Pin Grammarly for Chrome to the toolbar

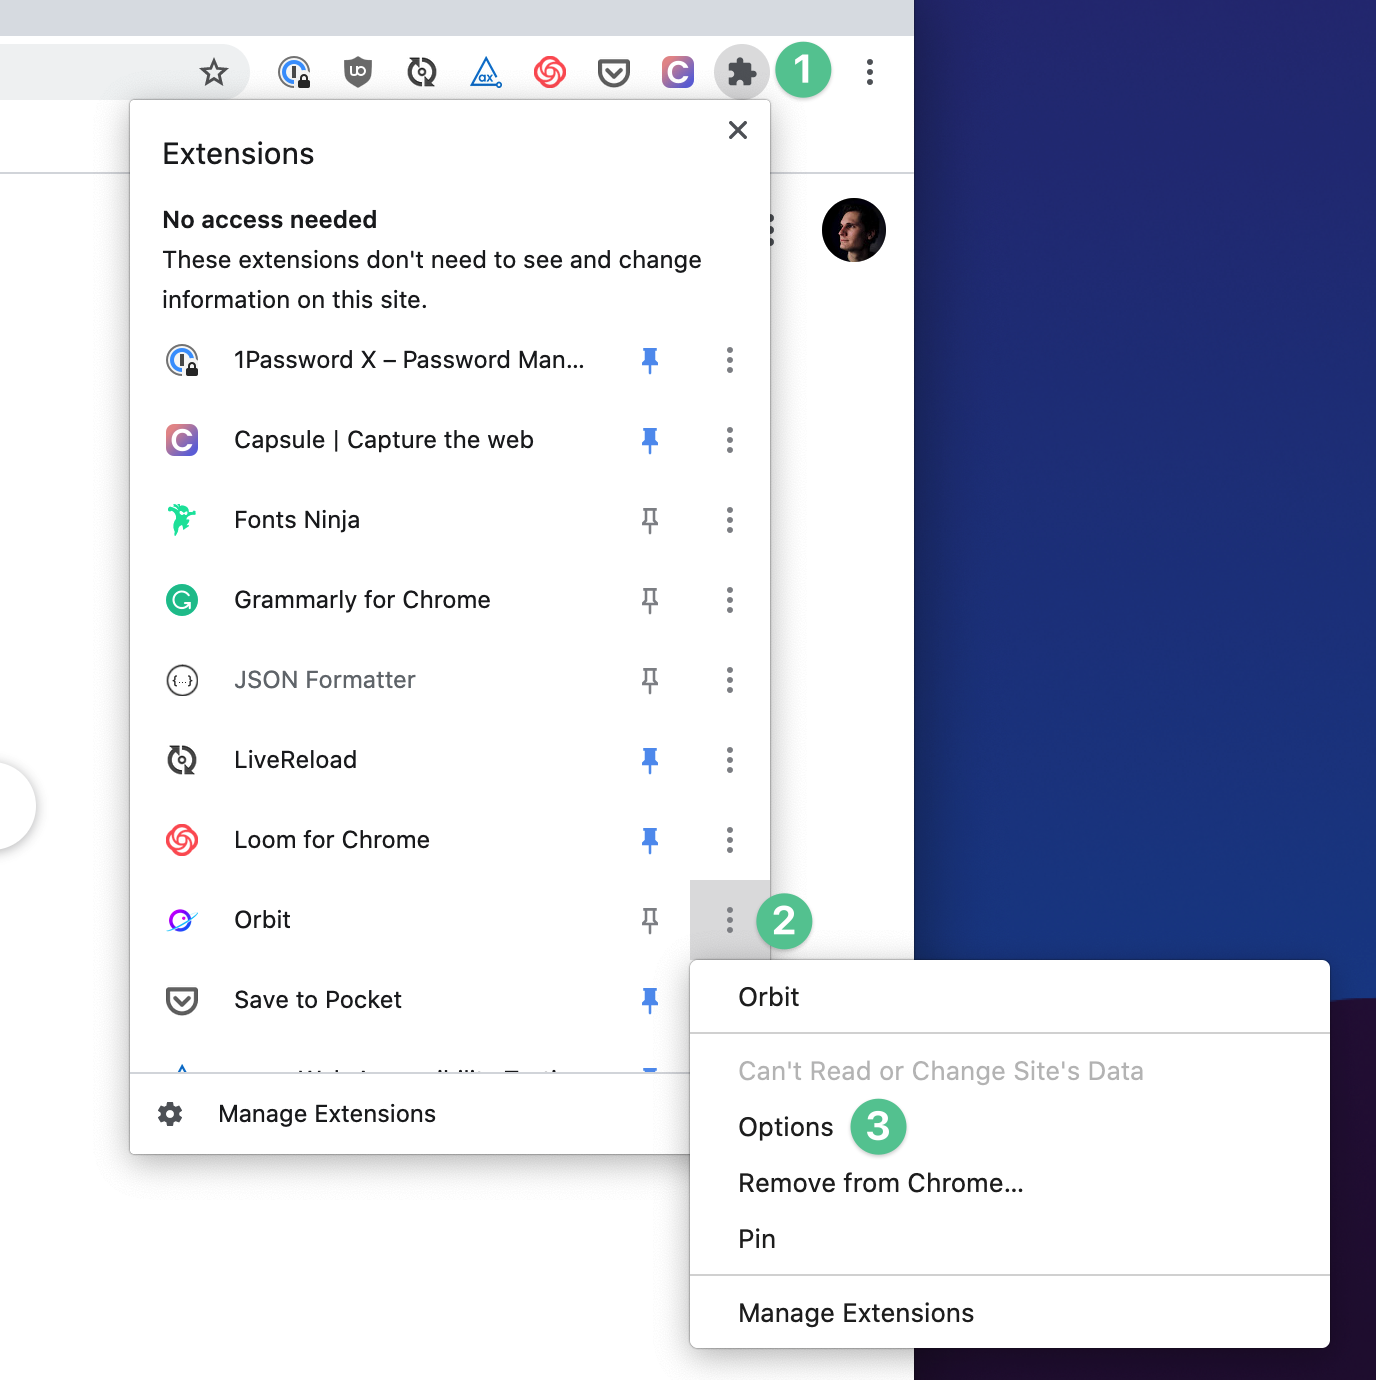coord(650,600)
